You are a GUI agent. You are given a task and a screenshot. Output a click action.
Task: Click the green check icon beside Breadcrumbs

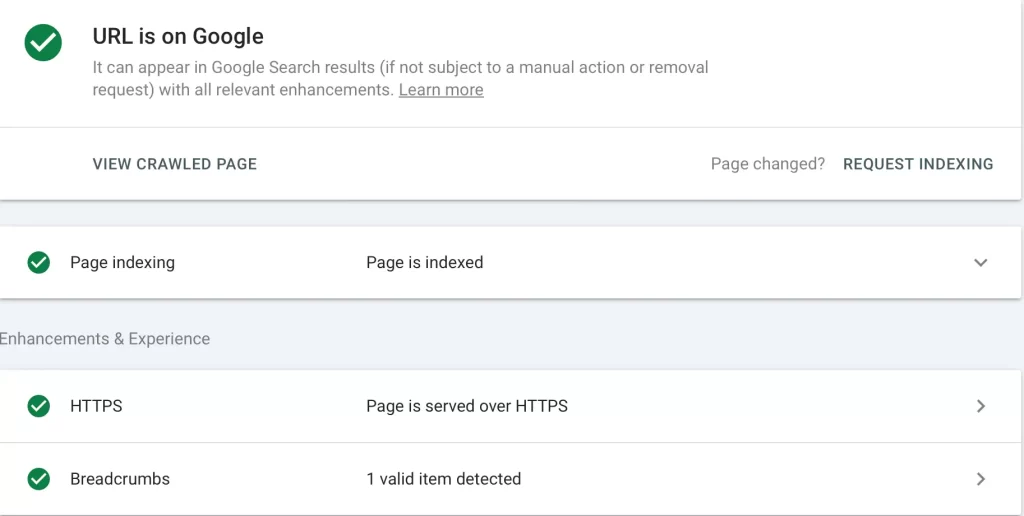(x=39, y=479)
